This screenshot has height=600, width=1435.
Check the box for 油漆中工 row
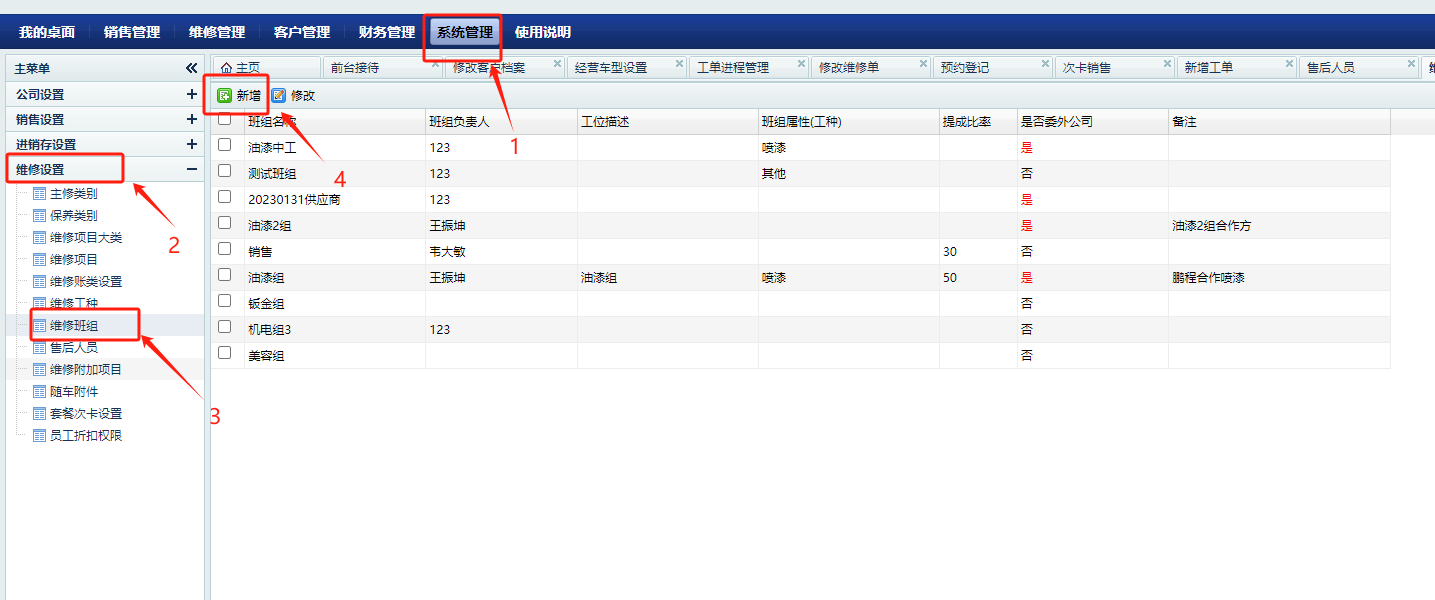click(225, 145)
